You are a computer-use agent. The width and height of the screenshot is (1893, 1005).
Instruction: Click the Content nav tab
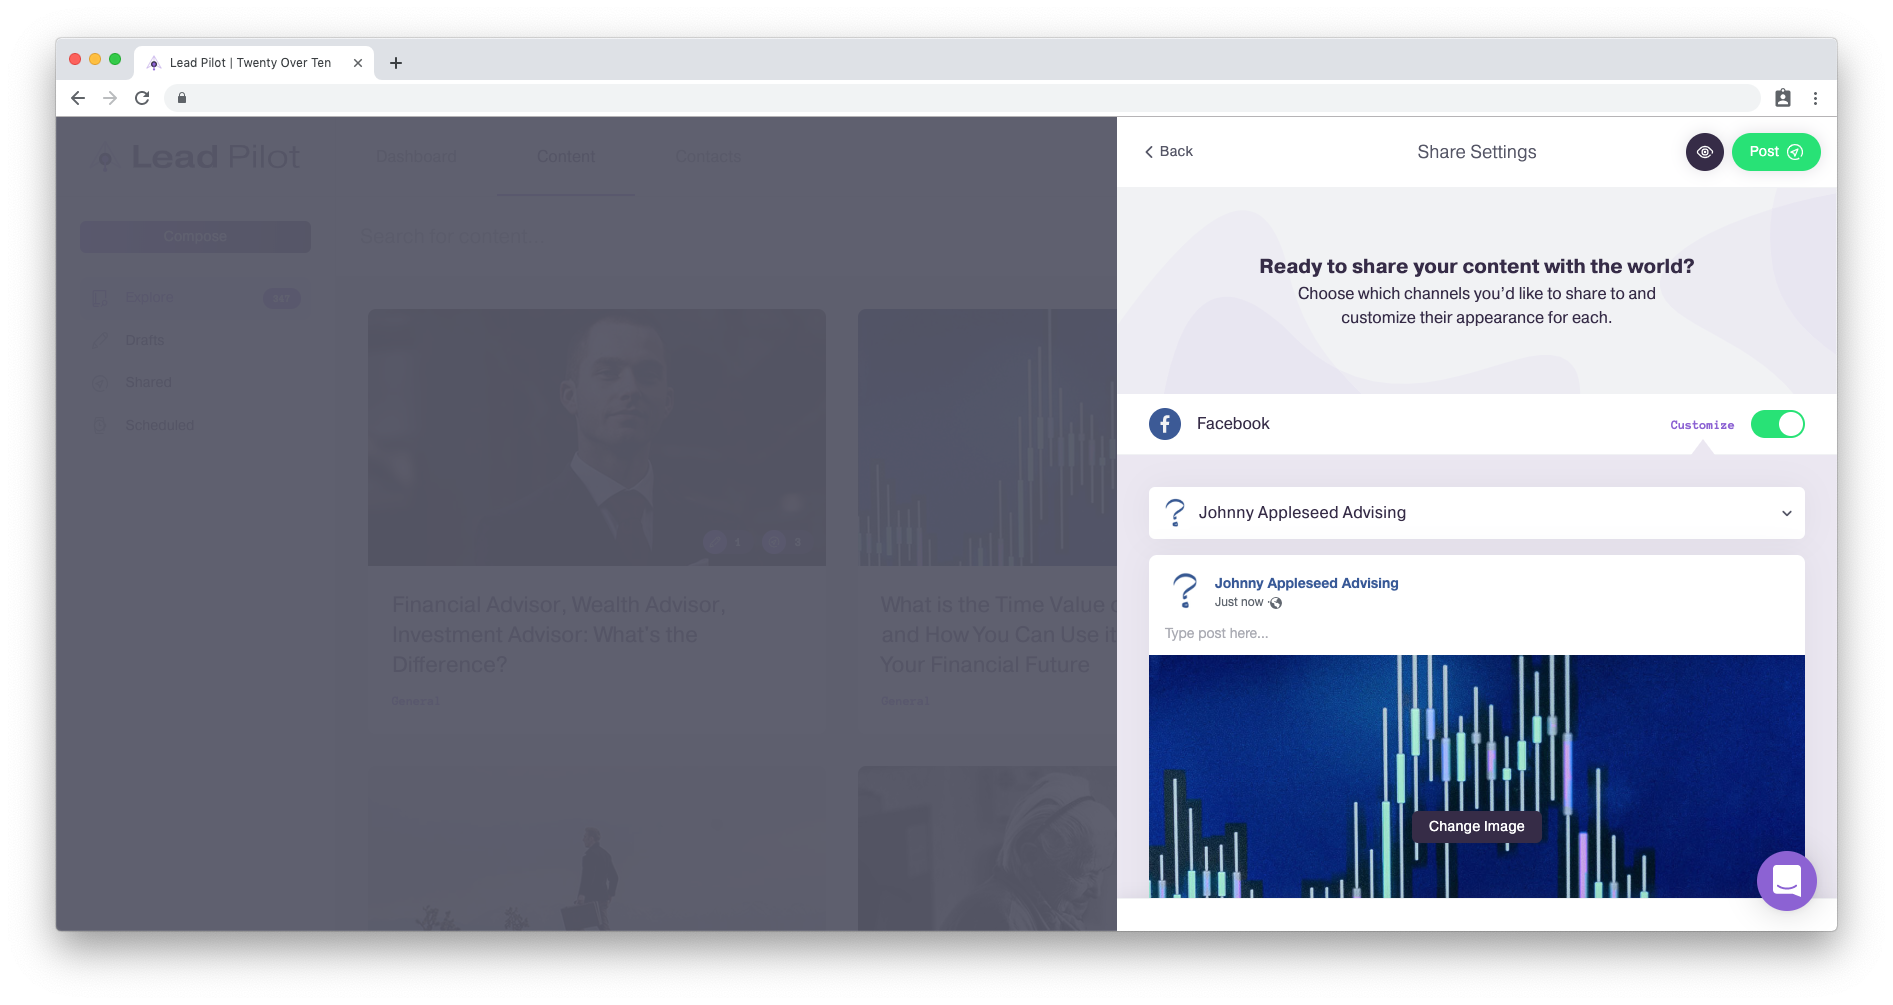(566, 157)
